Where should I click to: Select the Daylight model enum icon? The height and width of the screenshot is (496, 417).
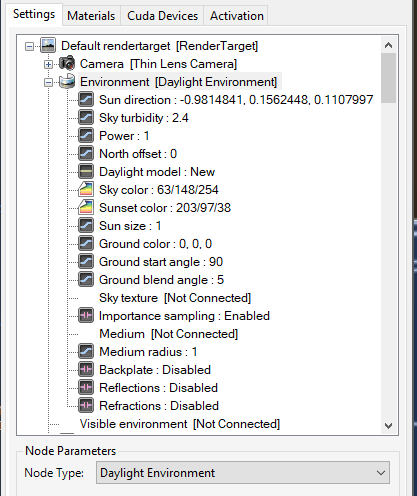86,171
